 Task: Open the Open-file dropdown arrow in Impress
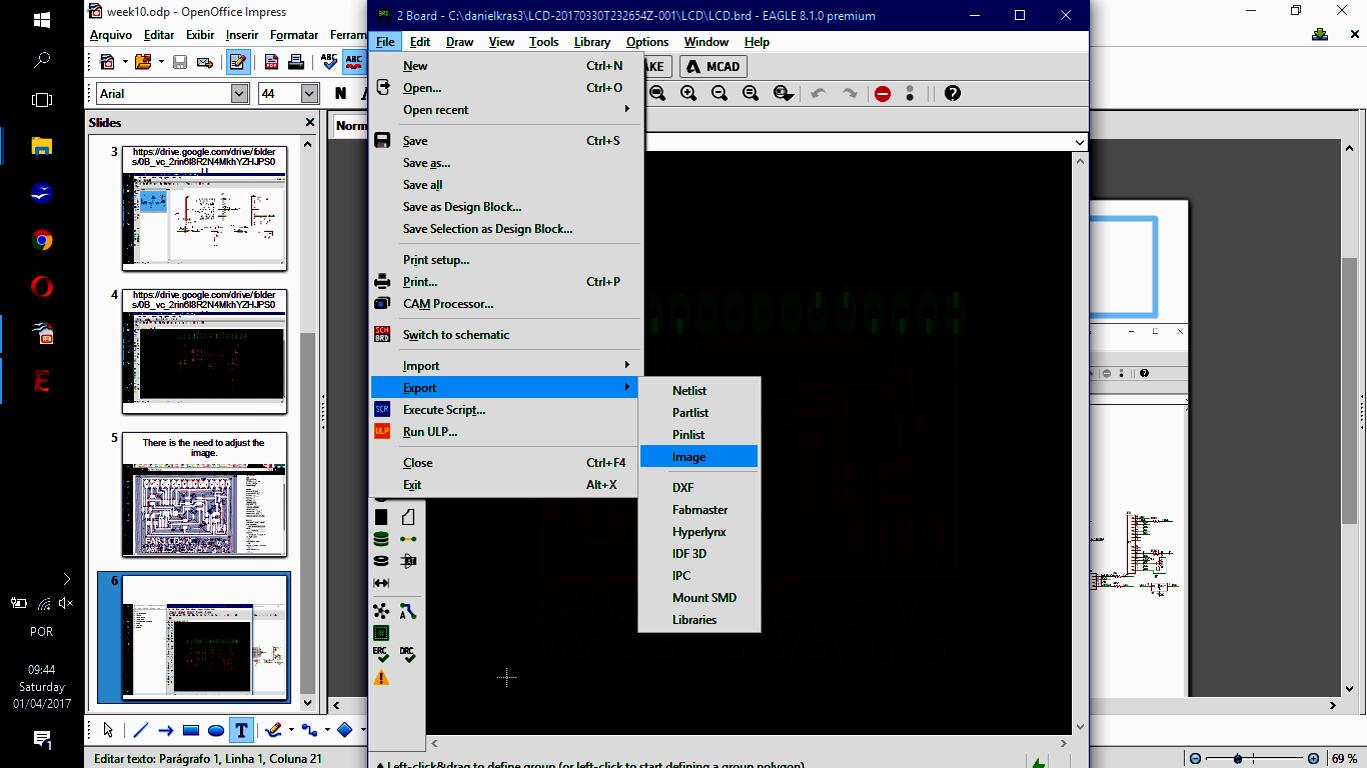pos(160,62)
